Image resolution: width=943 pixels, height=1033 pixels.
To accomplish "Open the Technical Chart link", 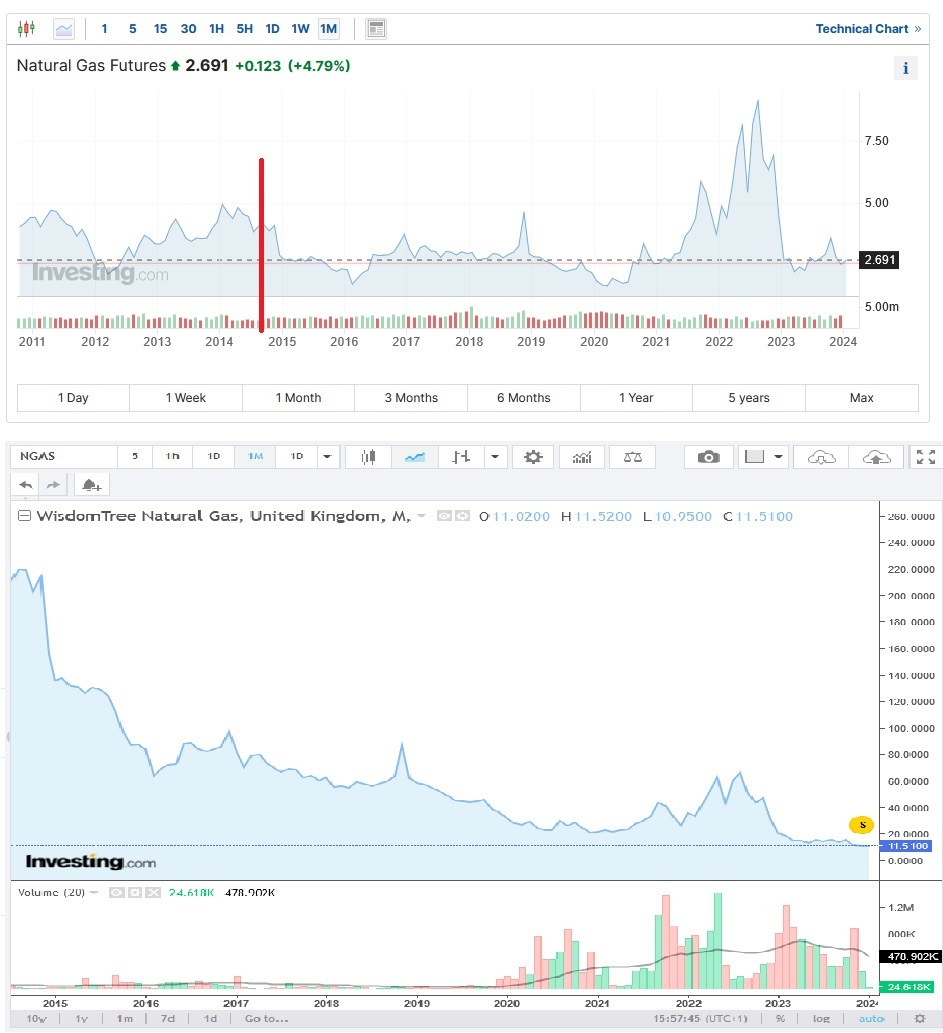I will pyautogui.click(x=867, y=29).
